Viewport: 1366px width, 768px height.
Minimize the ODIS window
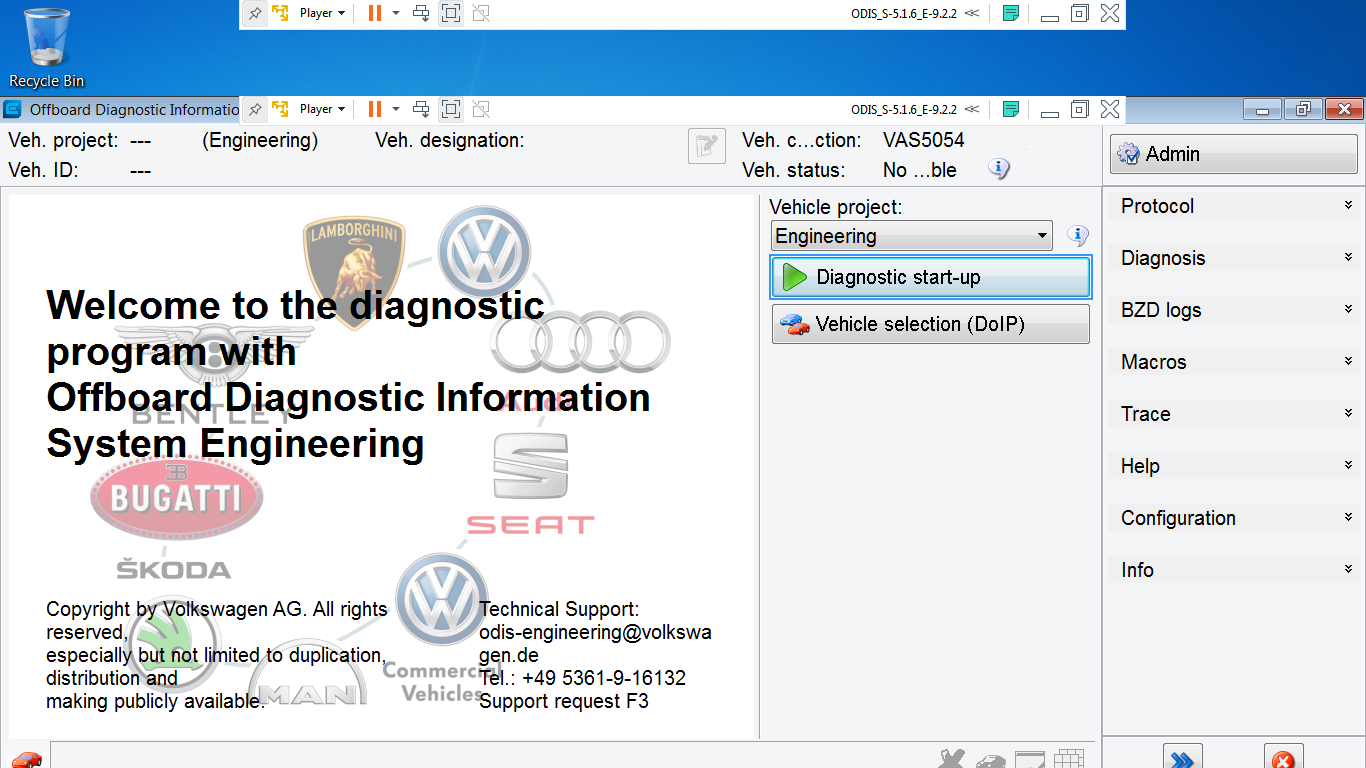point(1263,109)
